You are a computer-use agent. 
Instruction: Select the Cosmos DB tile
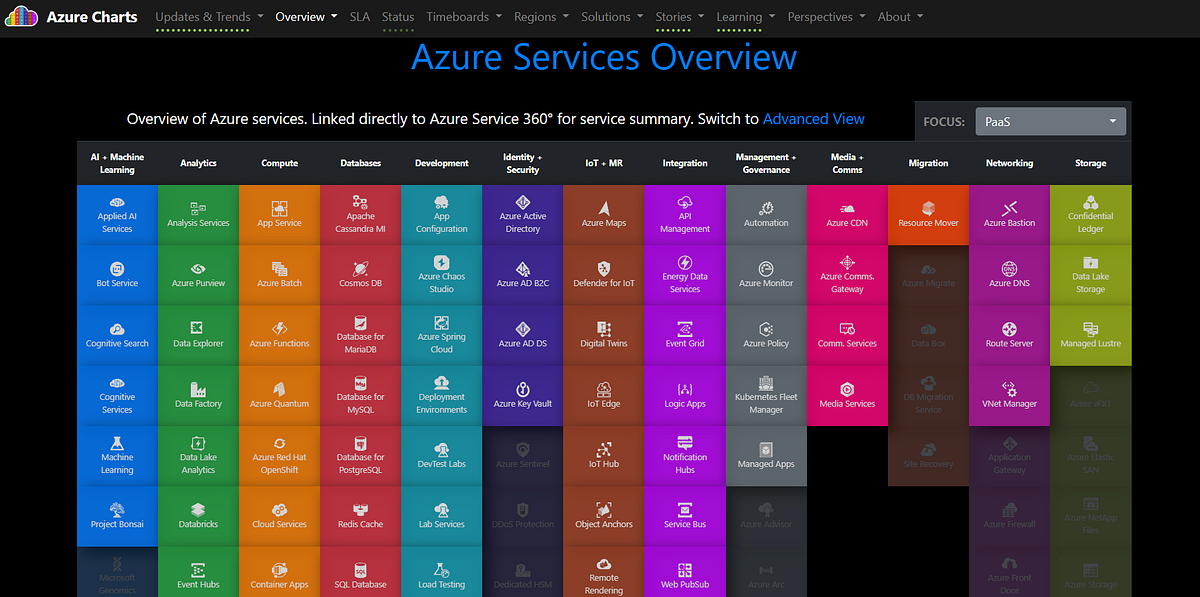(x=360, y=275)
